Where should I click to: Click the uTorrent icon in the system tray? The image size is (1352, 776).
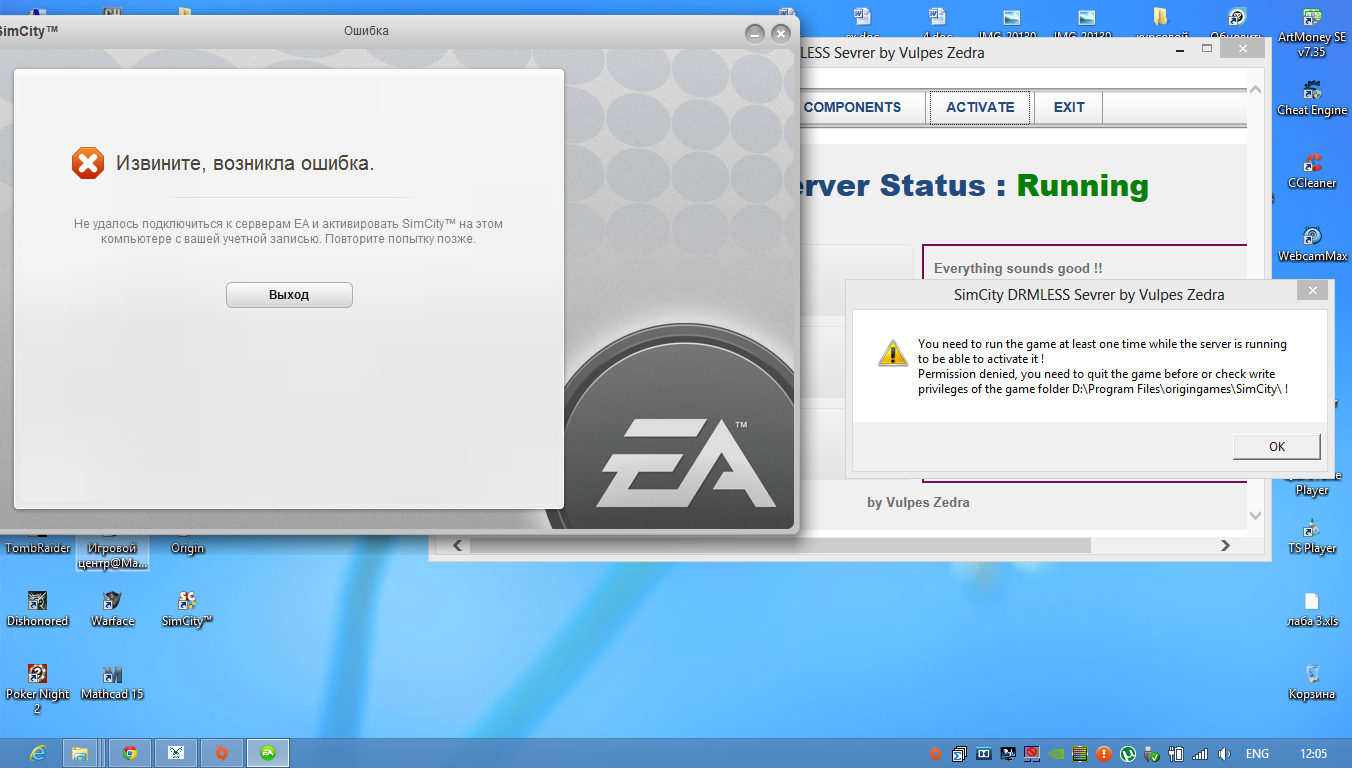pyautogui.click(x=1127, y=754)
